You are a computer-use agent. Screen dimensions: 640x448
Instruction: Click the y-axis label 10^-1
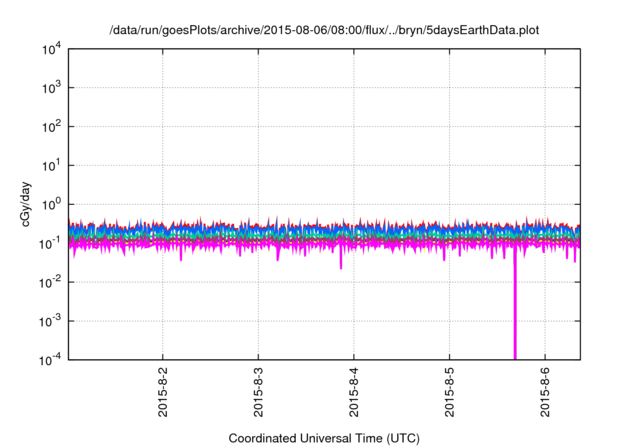(50, 244)
